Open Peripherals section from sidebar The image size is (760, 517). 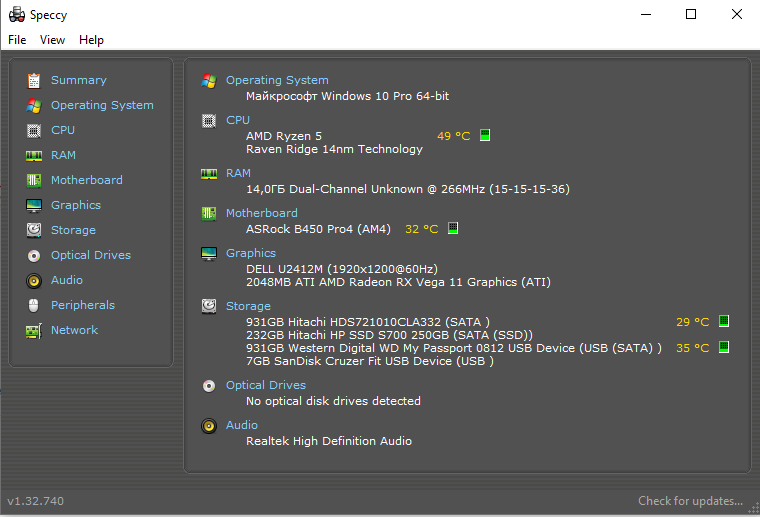(x=83, y=306)
